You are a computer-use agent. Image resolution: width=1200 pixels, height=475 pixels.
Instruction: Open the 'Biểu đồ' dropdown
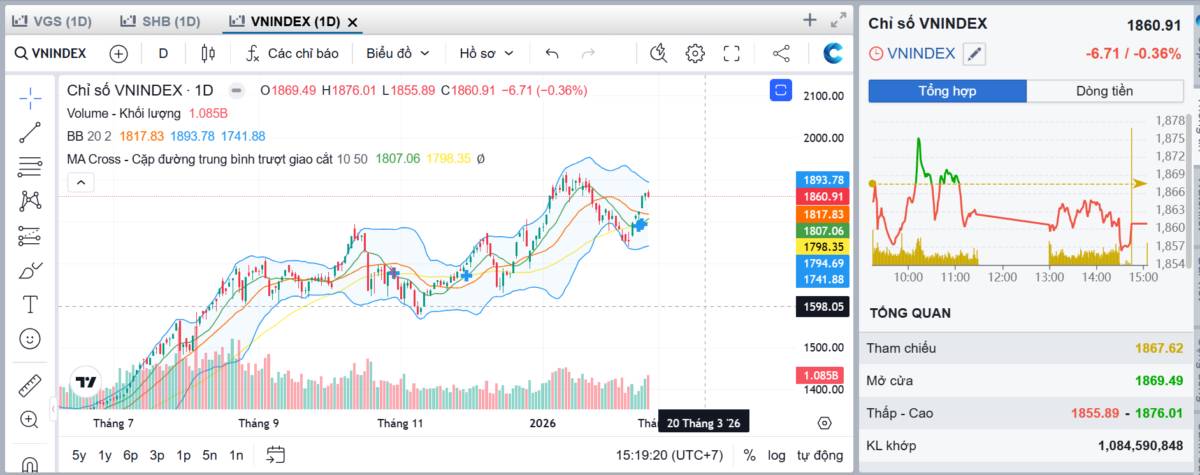[x=398, y=54]
